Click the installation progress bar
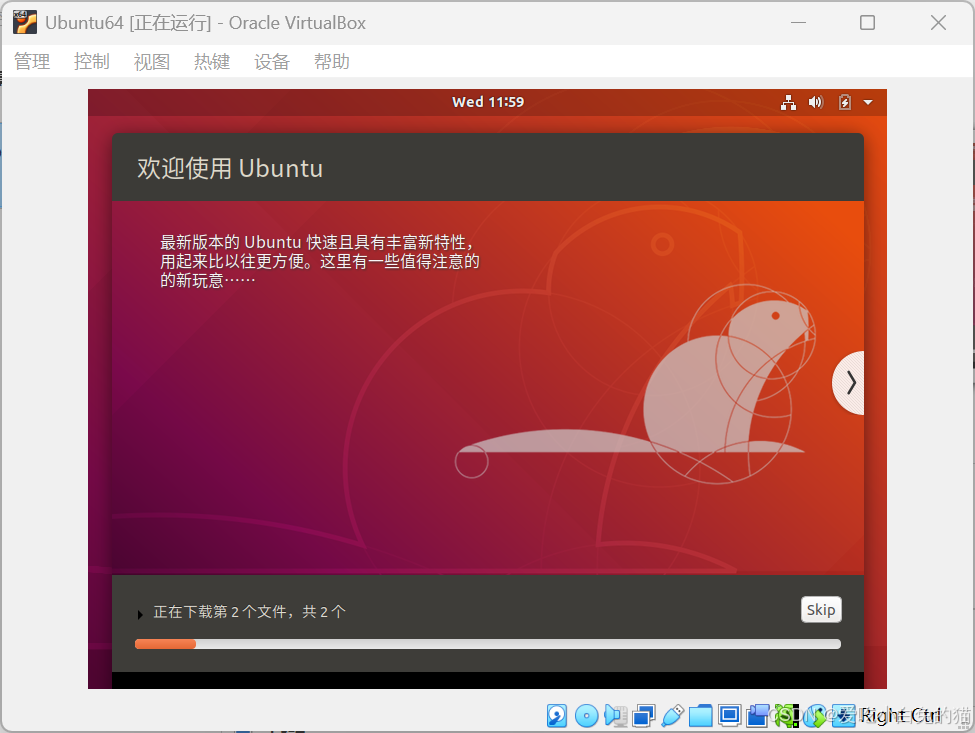This screenshot has width=975, height=733. pos(488,644)
